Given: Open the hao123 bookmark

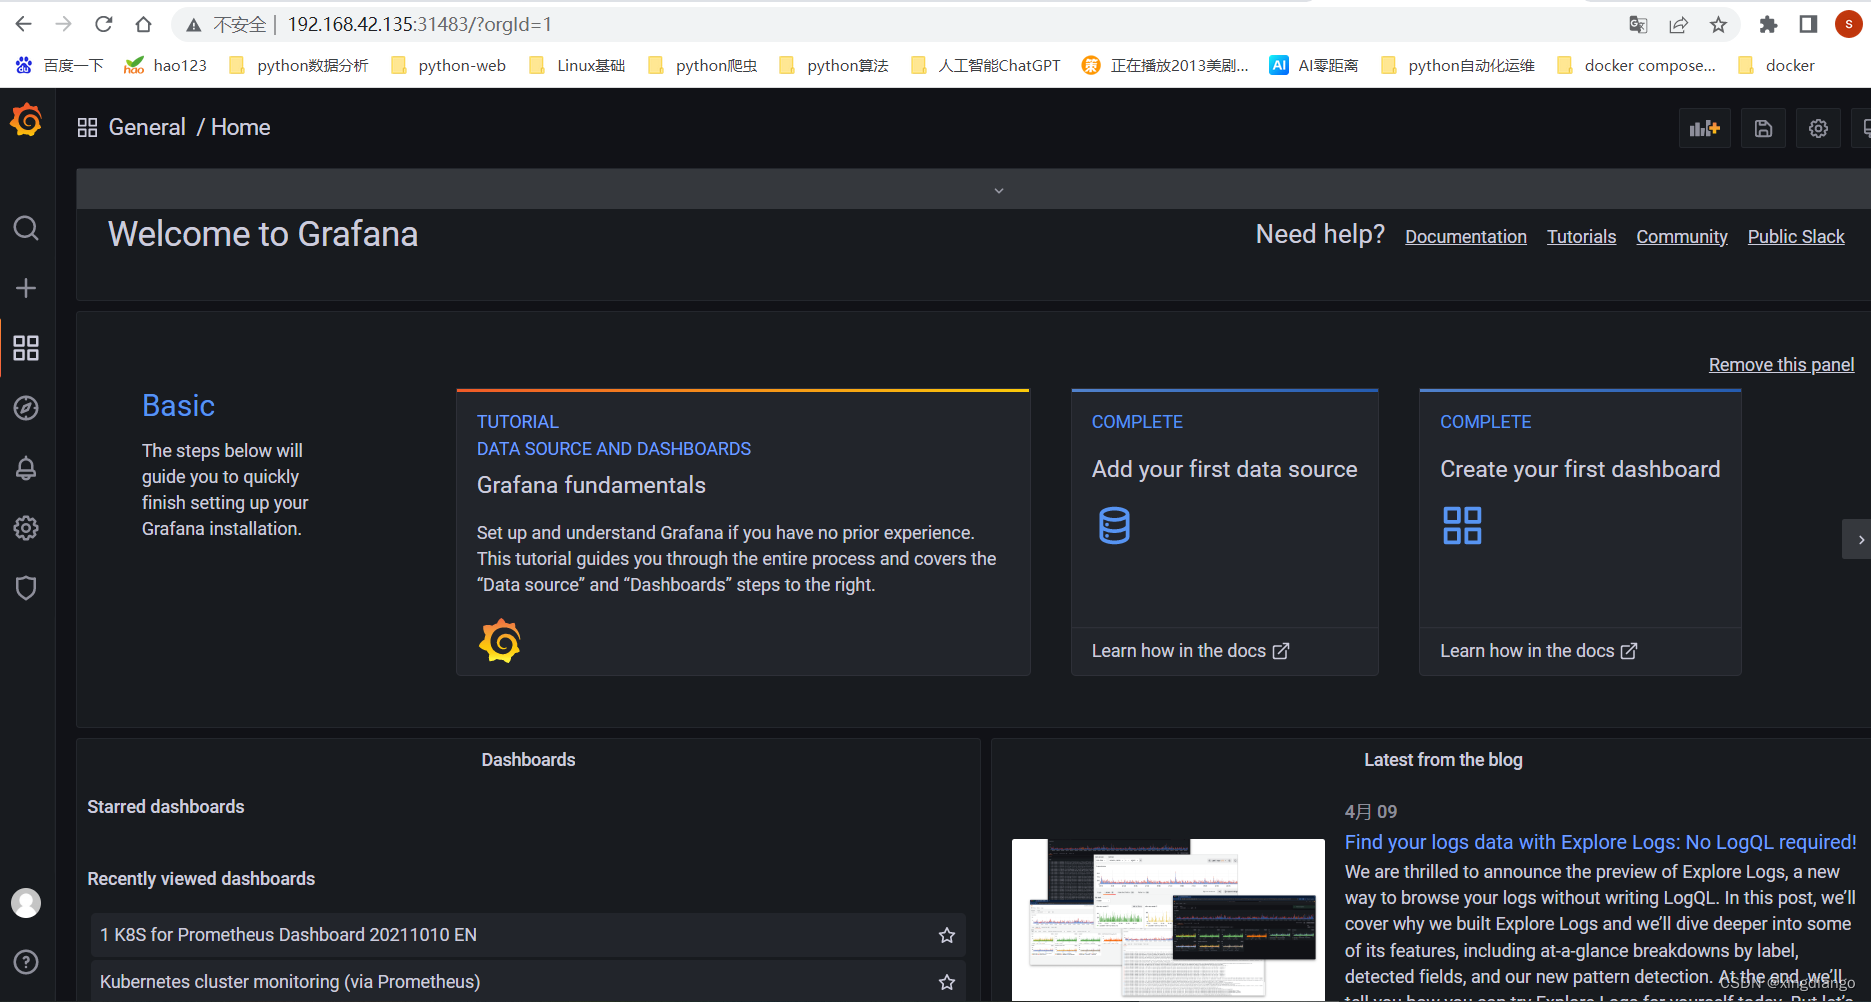Looking at the screenshot, I should (165, 65).
